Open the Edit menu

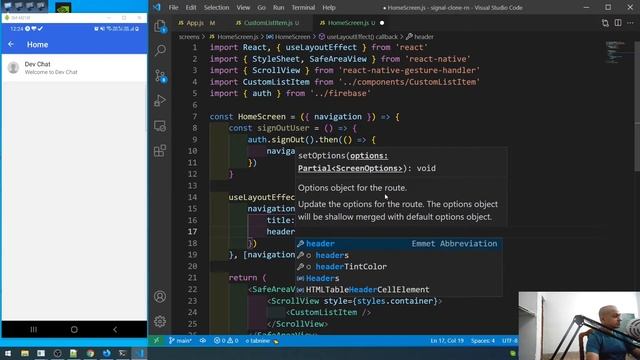(191, 7)
